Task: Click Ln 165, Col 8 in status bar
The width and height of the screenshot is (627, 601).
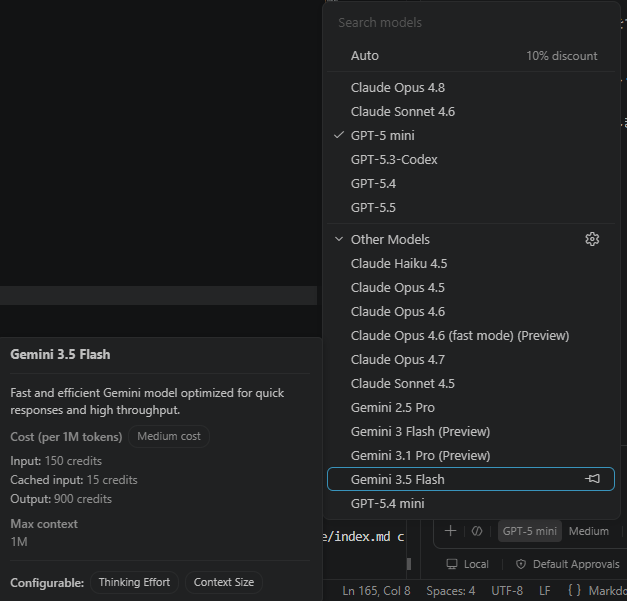Action: [376, 591]
